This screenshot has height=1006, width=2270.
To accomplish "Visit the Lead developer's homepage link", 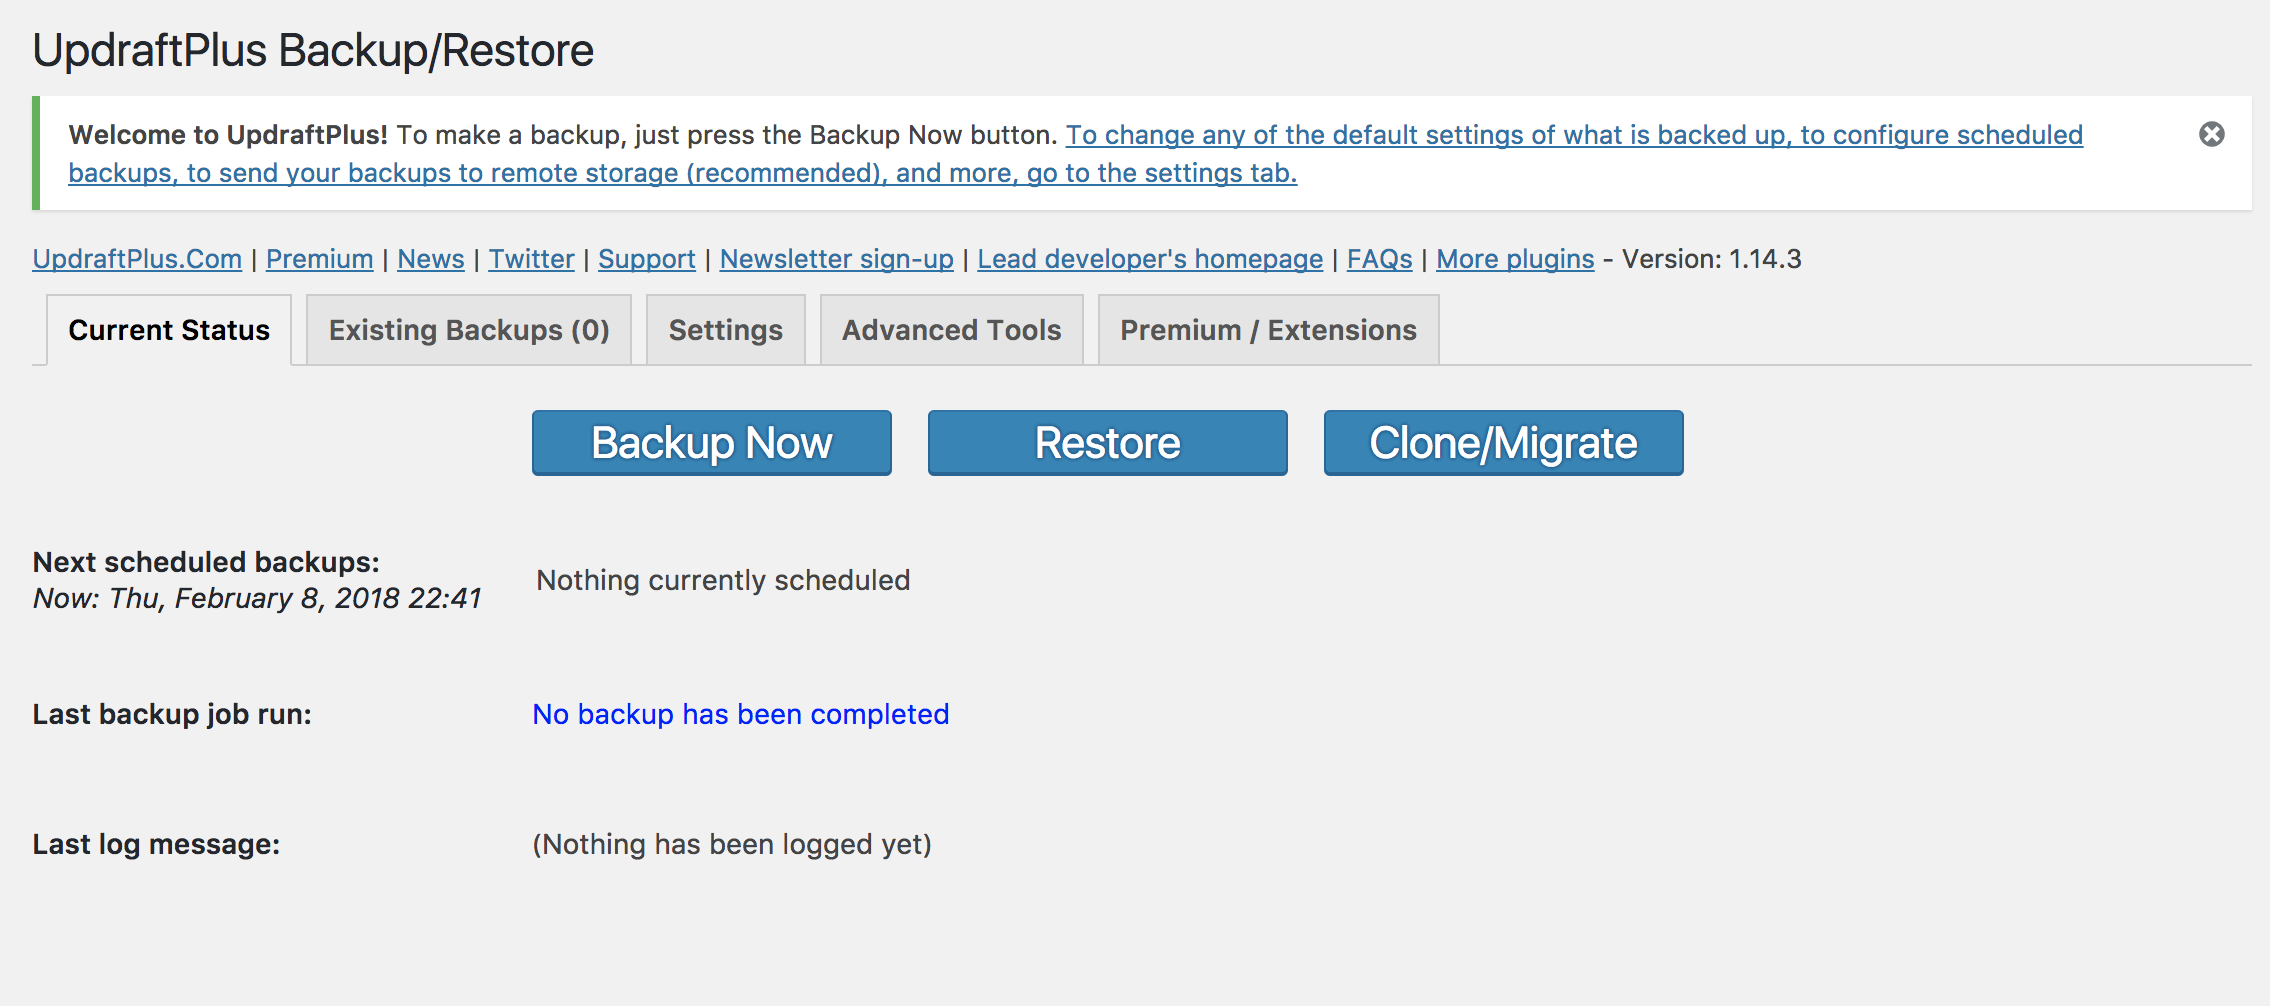I will coord(1150,259).
